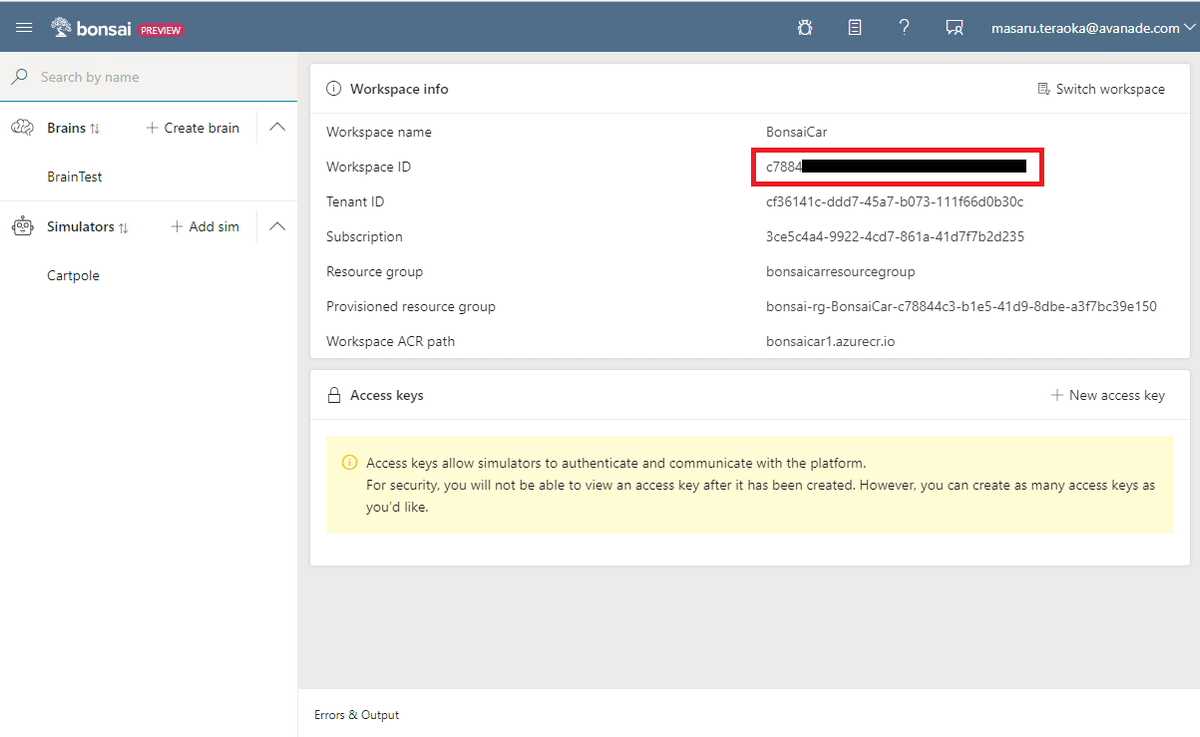
Task: Open the bug report icon
Action: [x=805, y=28]
